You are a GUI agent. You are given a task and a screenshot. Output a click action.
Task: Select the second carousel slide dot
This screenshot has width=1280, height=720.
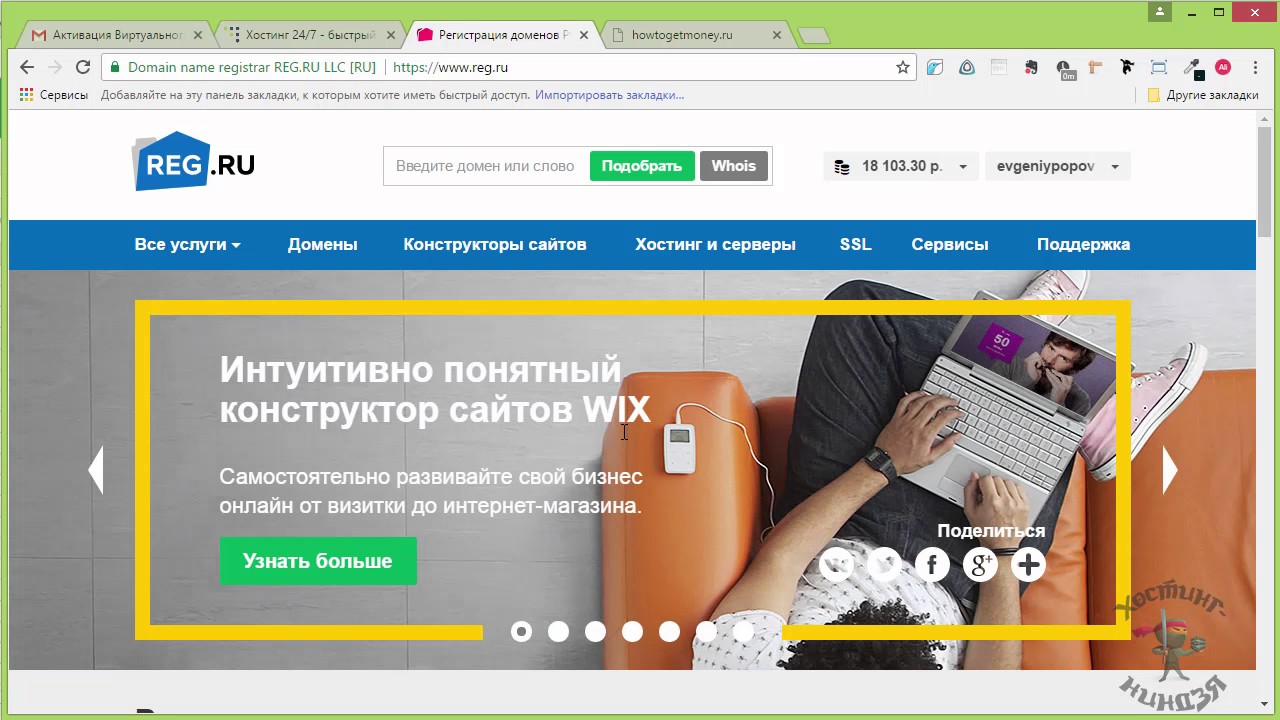coord(558,631)
